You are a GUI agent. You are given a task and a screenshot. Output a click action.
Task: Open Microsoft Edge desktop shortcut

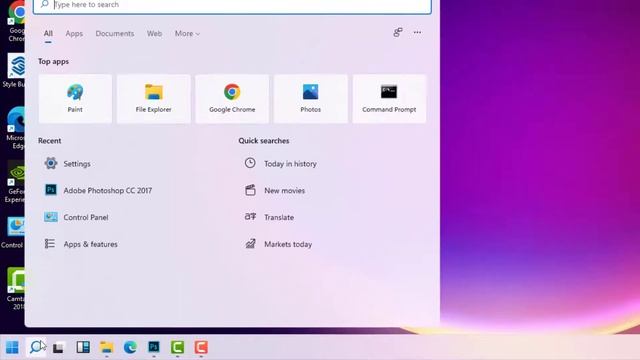coord(16,128)
